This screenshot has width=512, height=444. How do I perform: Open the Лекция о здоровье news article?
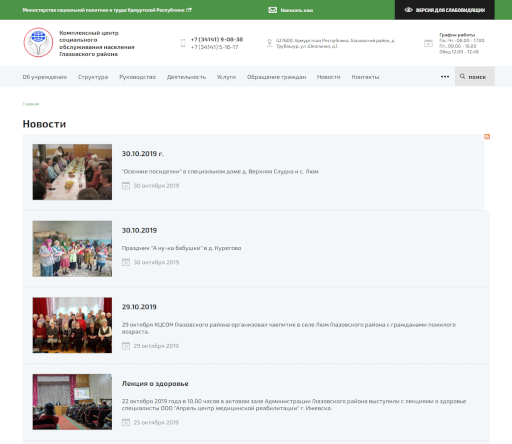[x=155, y=384]
